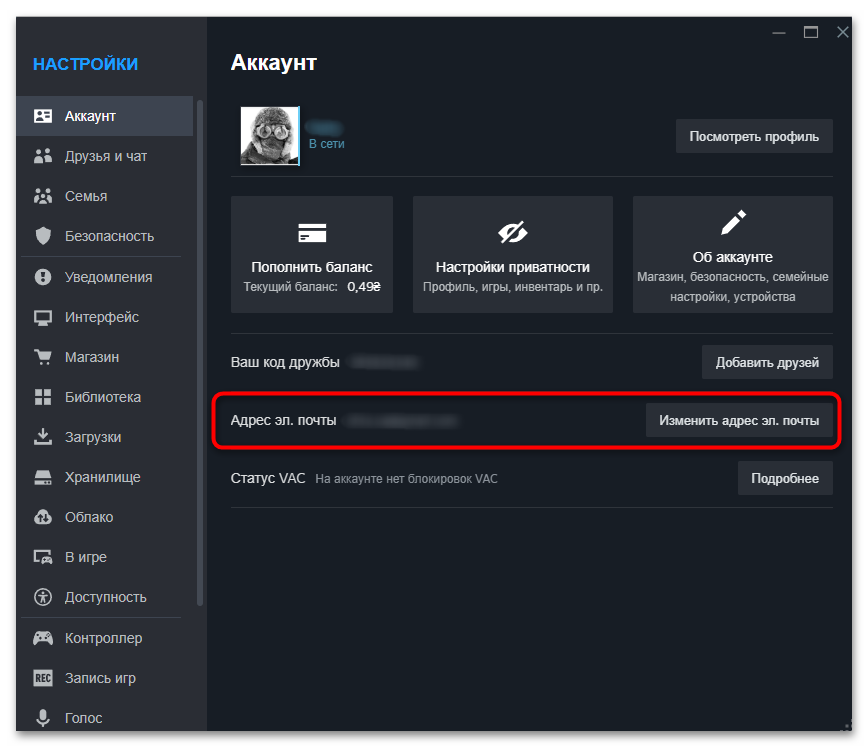The width and height of the screenshot is (868, 747).
Task: Click the НАСТРОЙКИ heading
Action: tap(86, 64)
